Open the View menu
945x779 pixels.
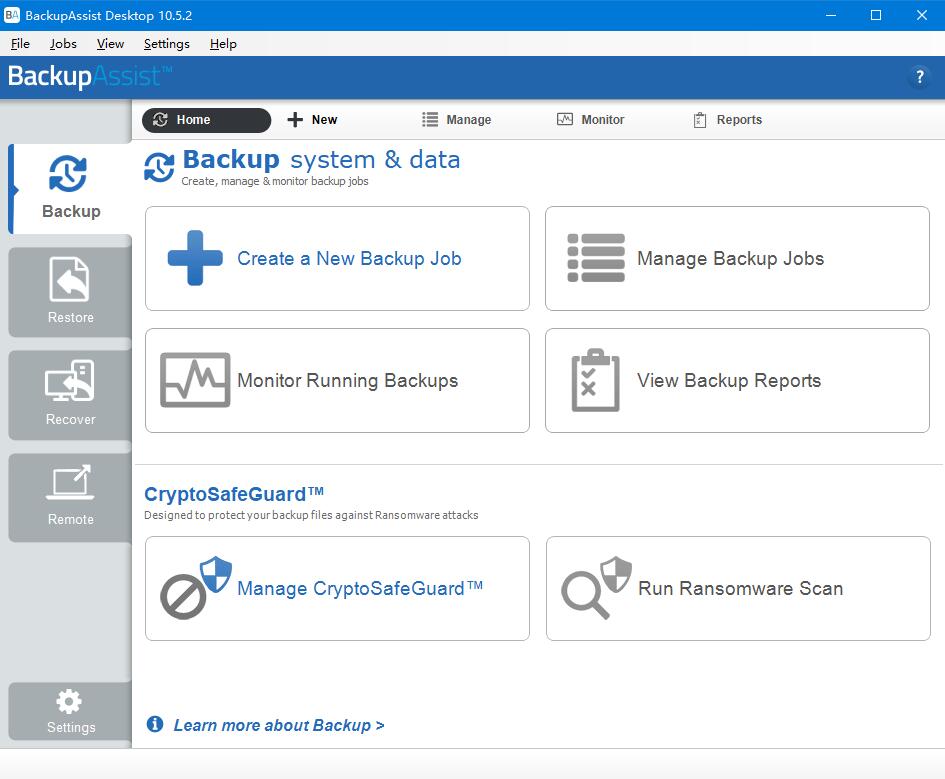tap(110, 44)
